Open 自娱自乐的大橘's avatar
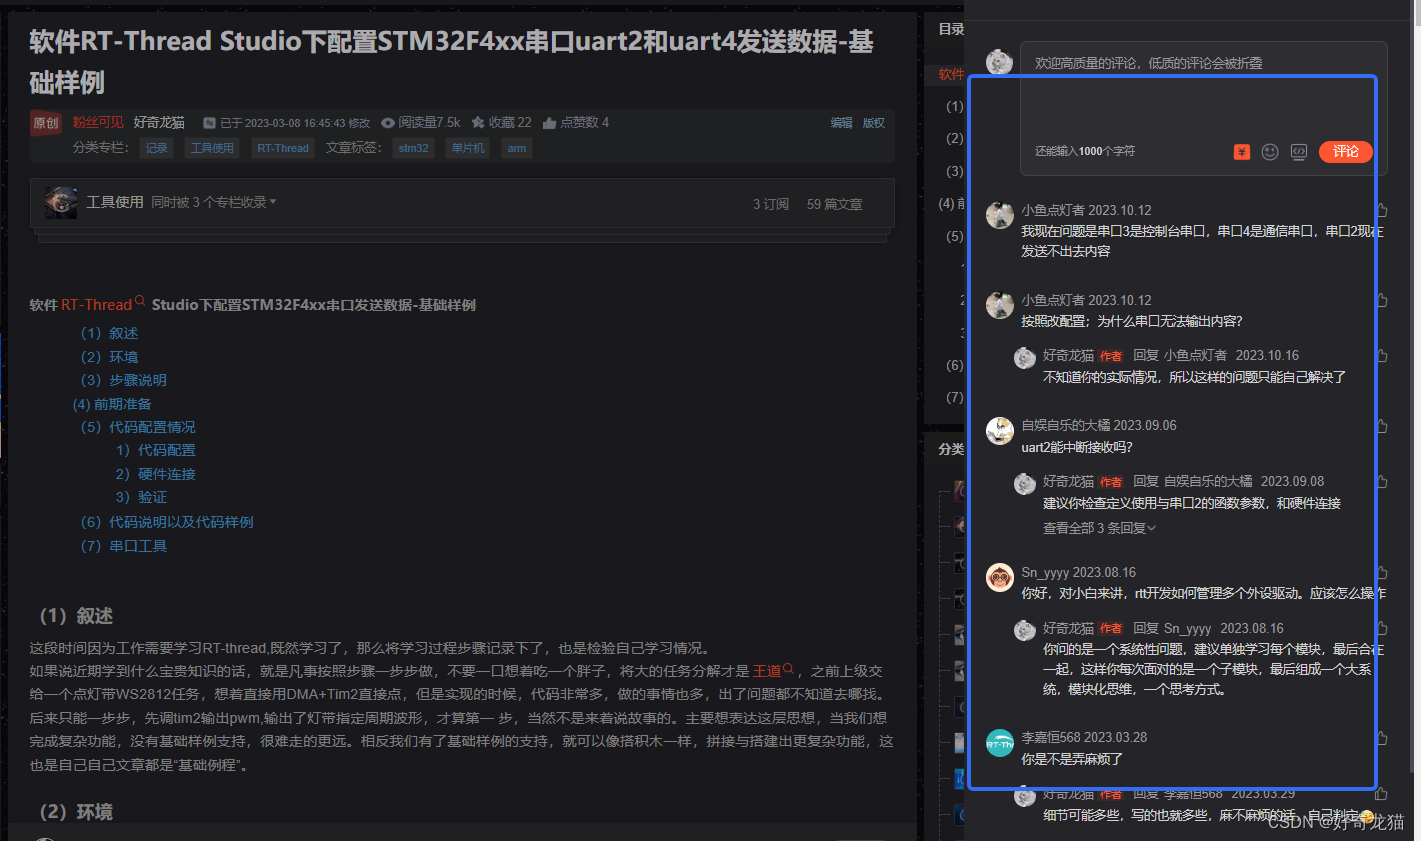This screenshot has height=841, width=1421. (1000, 431)
